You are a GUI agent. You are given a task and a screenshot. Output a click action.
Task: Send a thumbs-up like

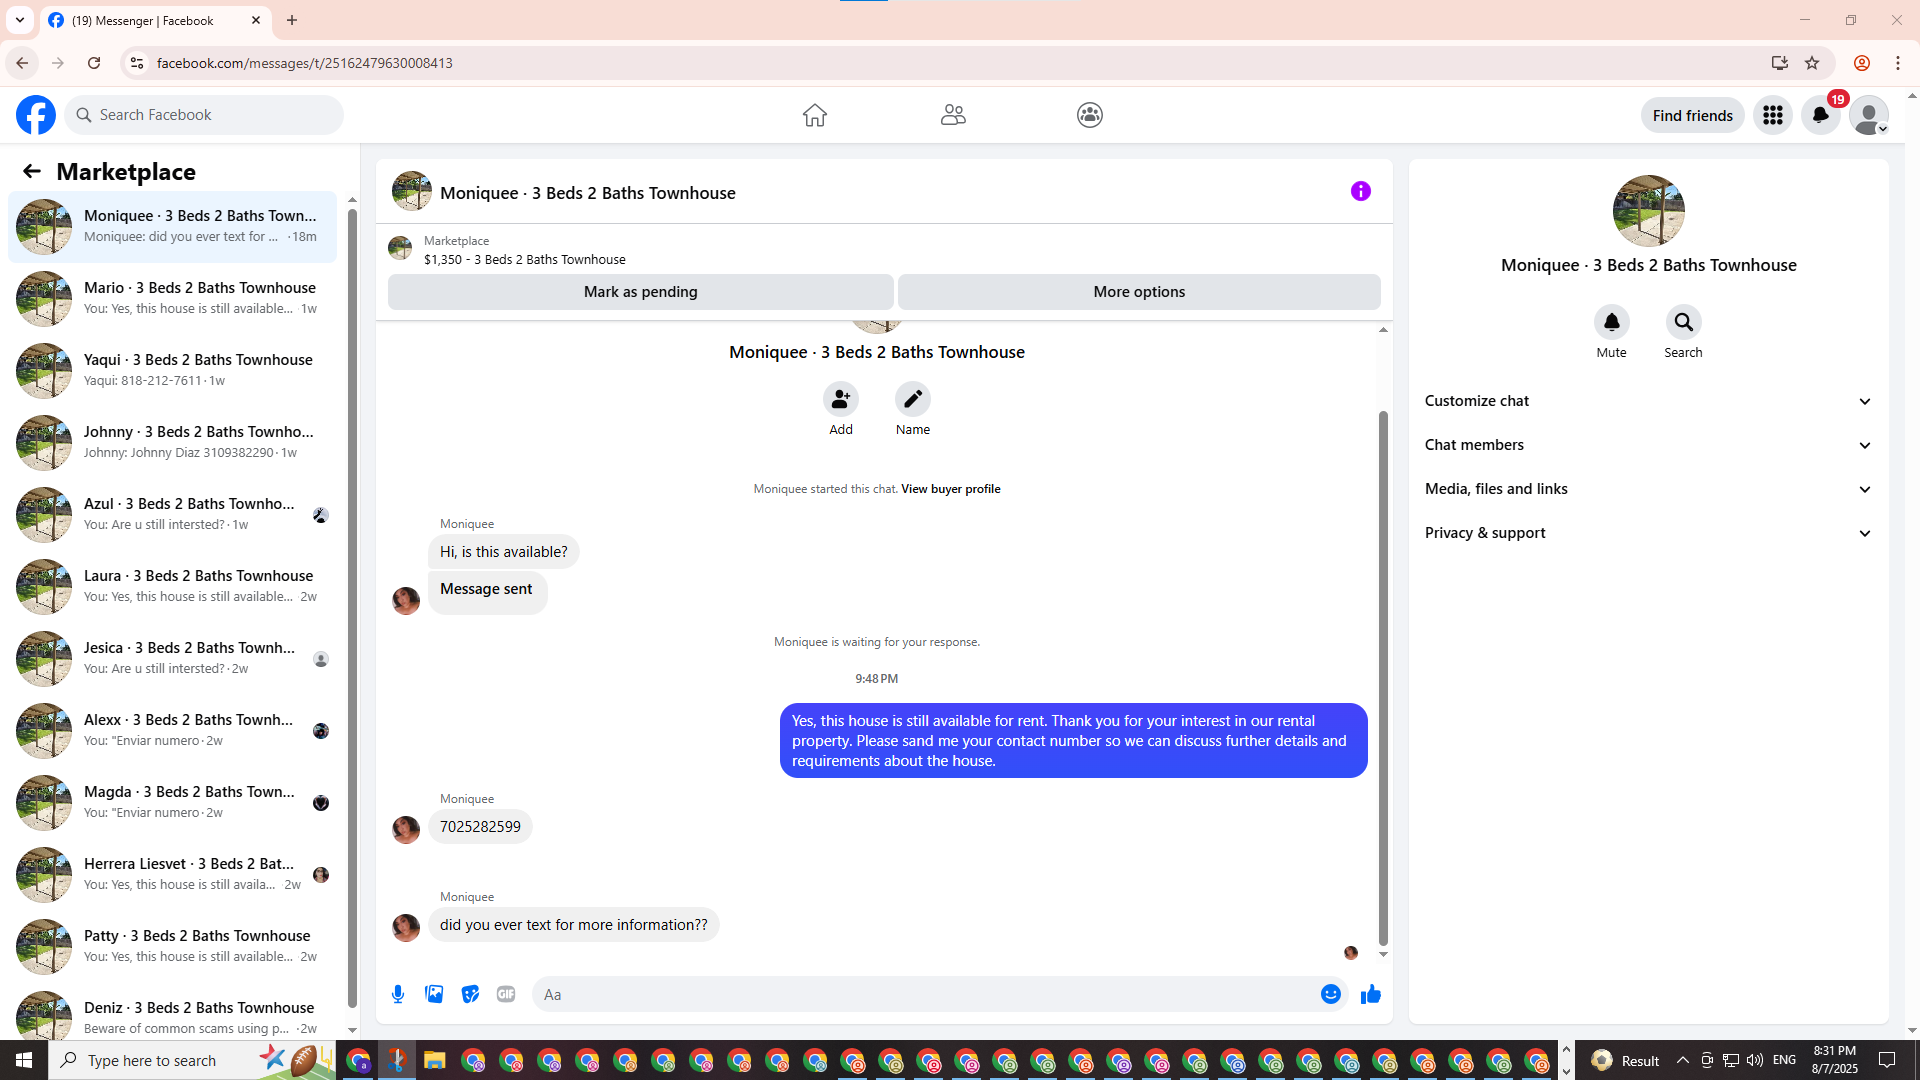(1371, 994)
